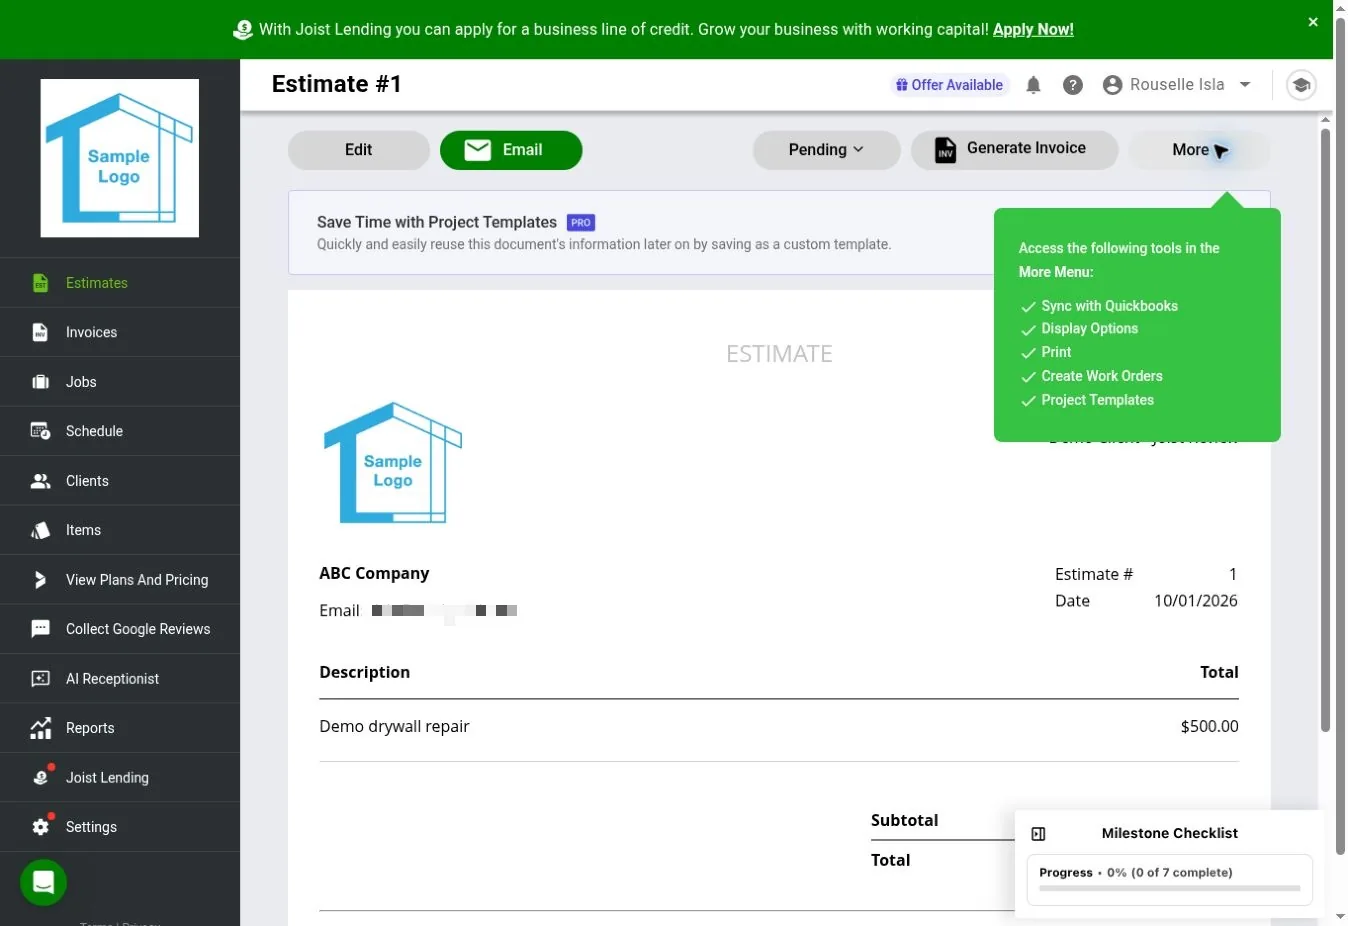Click the Sample Logo on the estimate
1348x926 pixels.
[393, 463]
